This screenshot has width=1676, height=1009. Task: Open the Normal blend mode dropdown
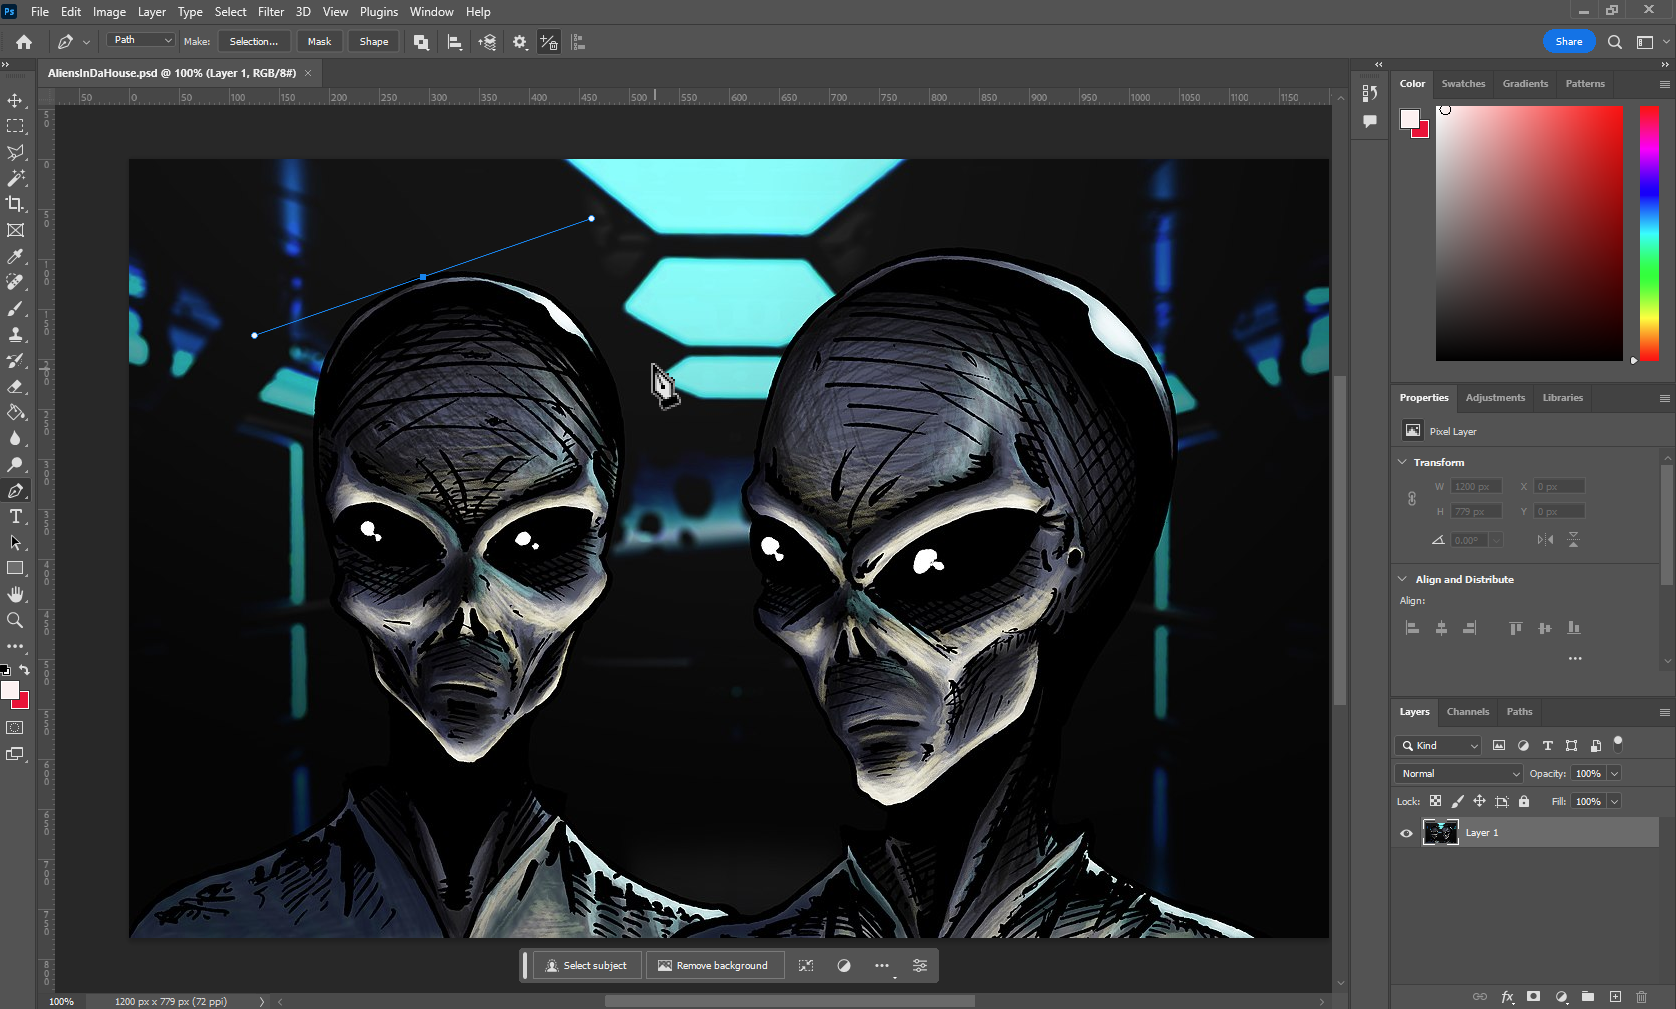pyautogui.click(x=1459, y=773)
